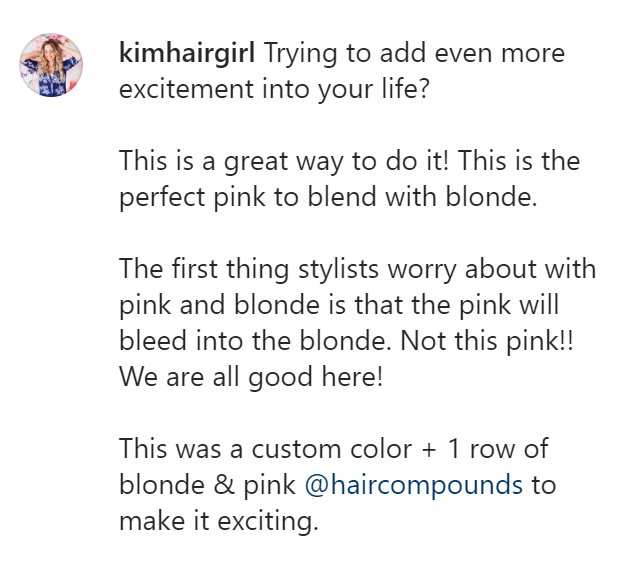The image size is (642, 561).
Task: Click the final line 'make it exciting.'
Action: point(219,522)
